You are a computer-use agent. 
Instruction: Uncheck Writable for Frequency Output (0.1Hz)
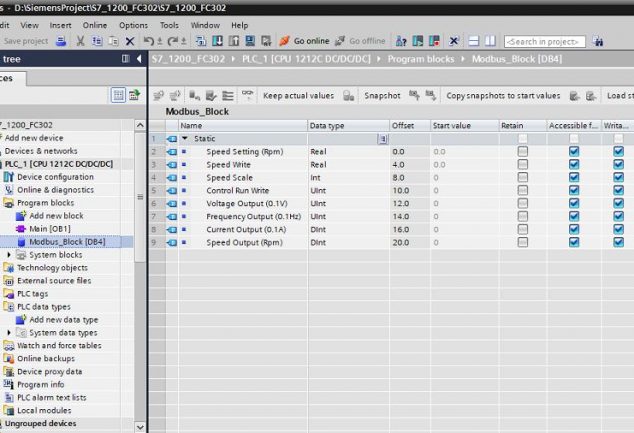point(618,216)
